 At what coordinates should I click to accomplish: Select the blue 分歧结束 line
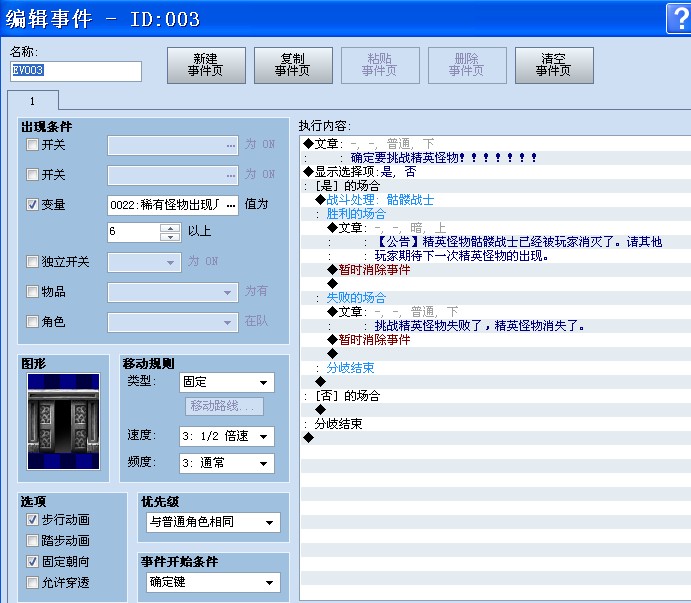350,368
